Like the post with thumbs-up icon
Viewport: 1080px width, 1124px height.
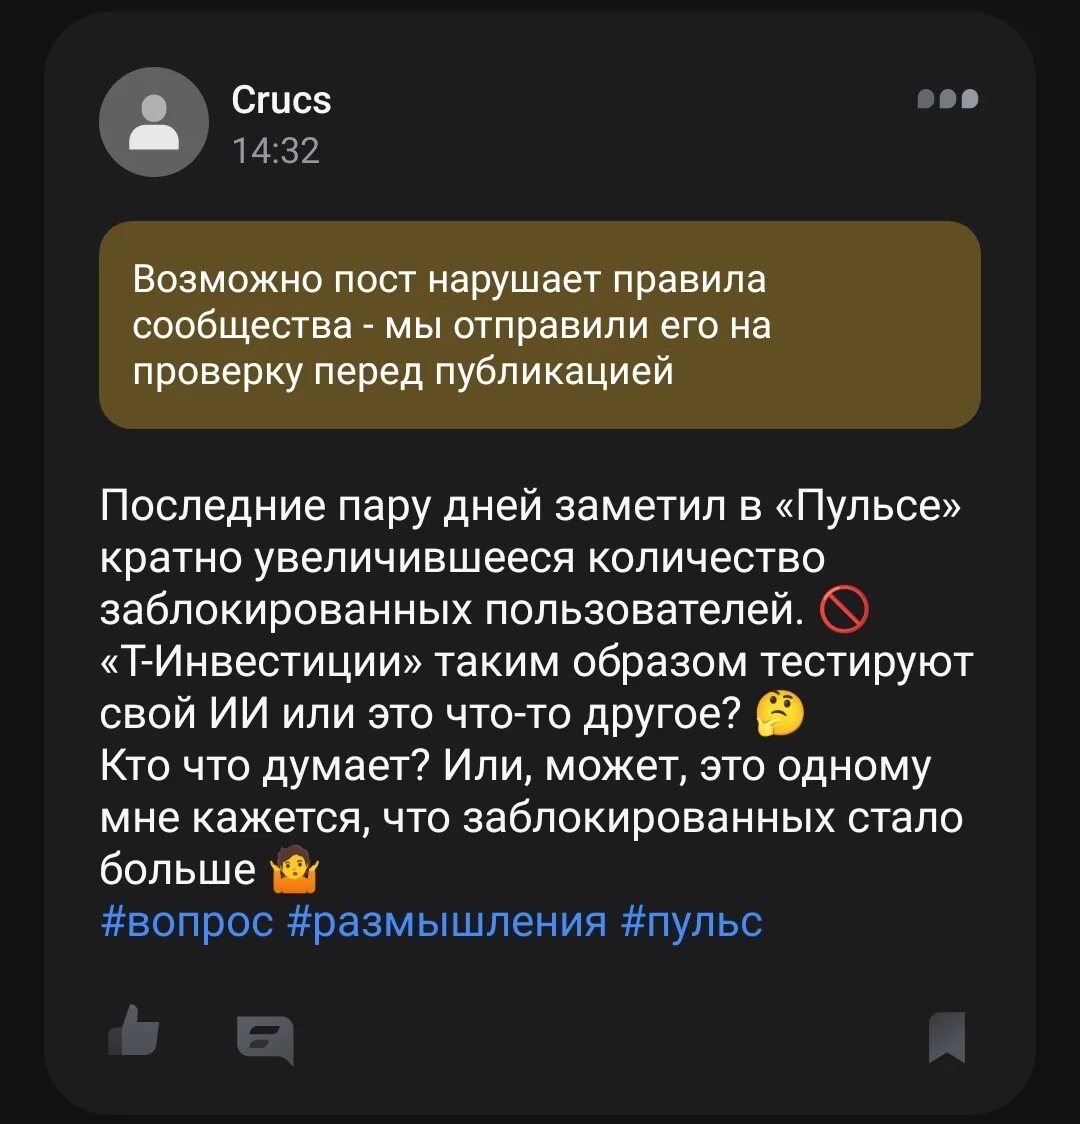tap(133, 1030)
